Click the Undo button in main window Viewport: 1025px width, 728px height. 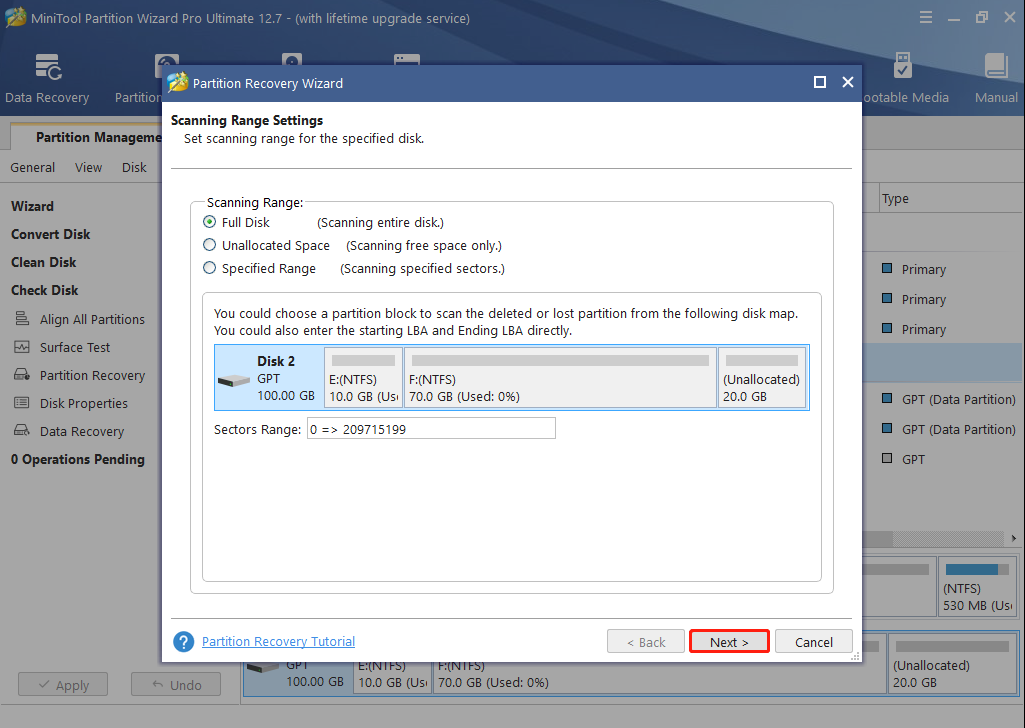pos(176,685)
